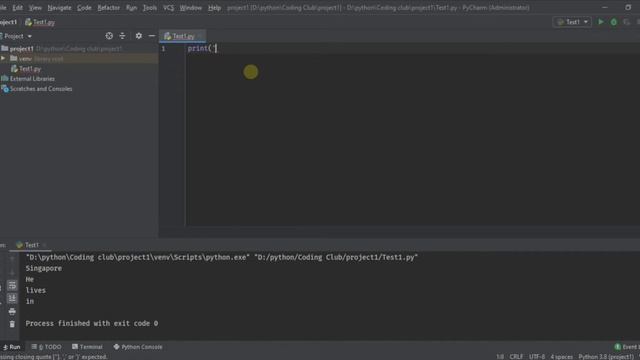Click 'Process finished with exit code 0' text
The image size is (640, 360).
92,324
